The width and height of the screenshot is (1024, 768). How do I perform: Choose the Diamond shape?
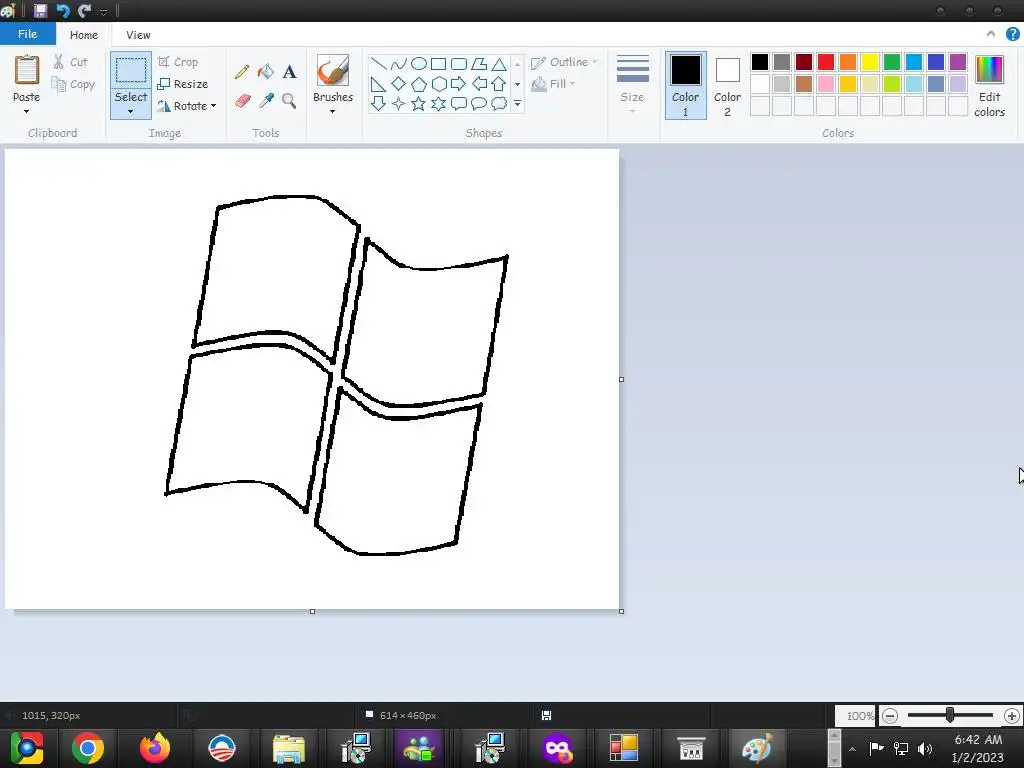[398, 84]
